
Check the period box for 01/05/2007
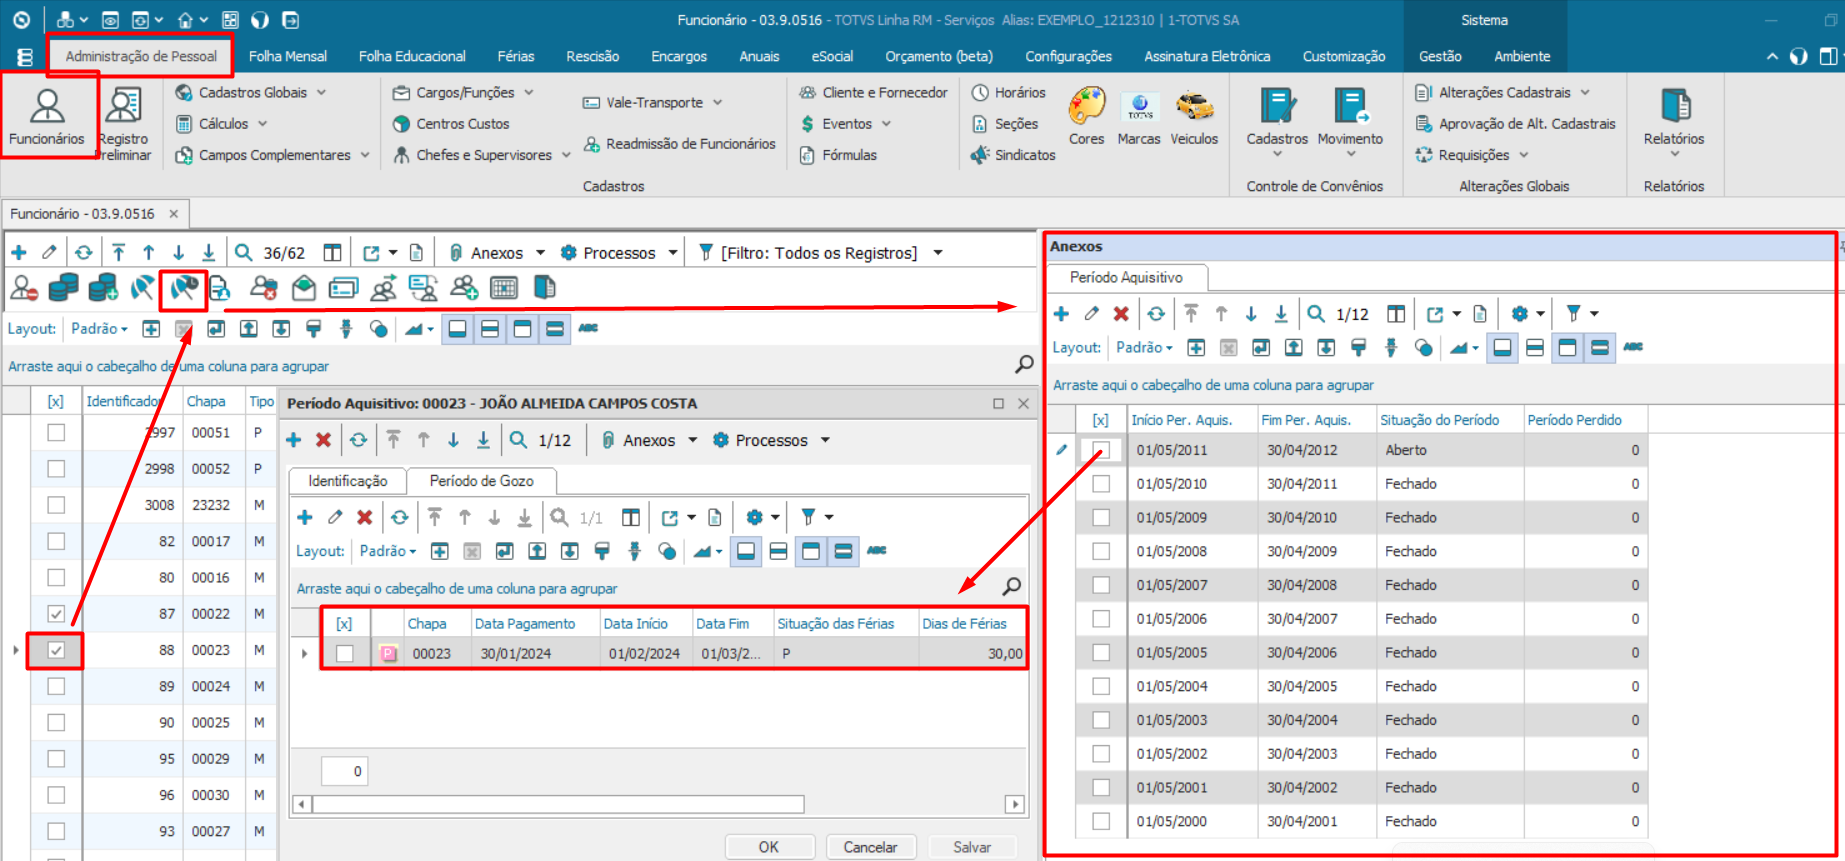tap(1101, 585)
